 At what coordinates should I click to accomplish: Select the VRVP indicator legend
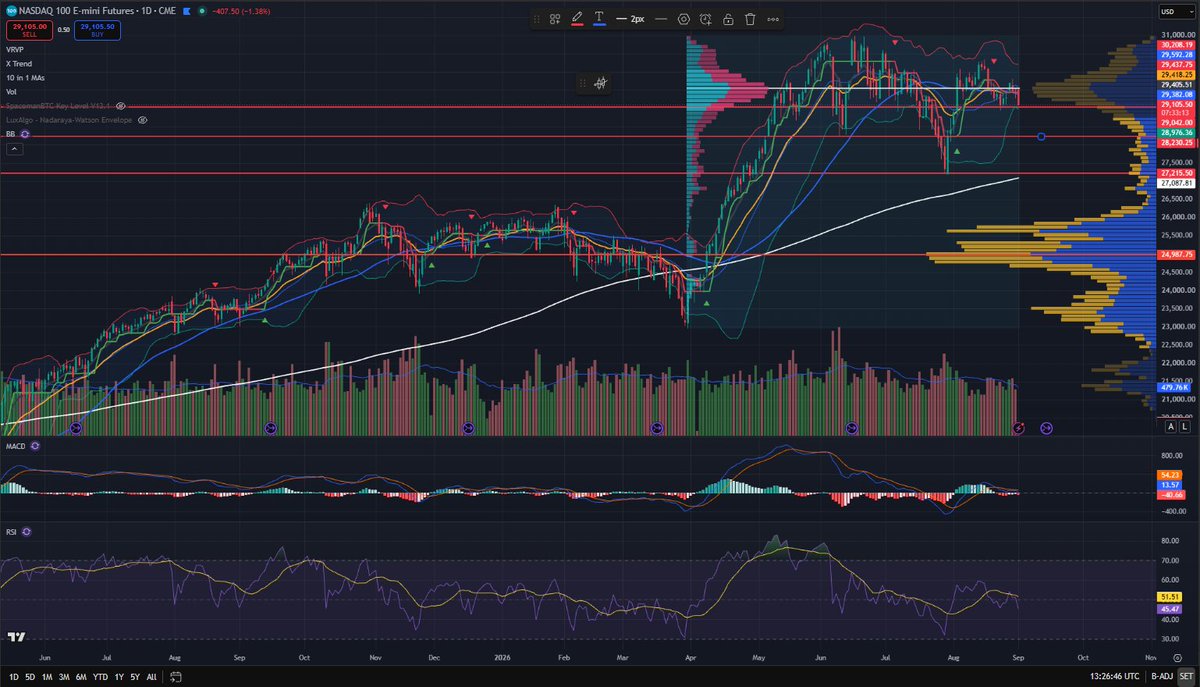tap(15, 49)
